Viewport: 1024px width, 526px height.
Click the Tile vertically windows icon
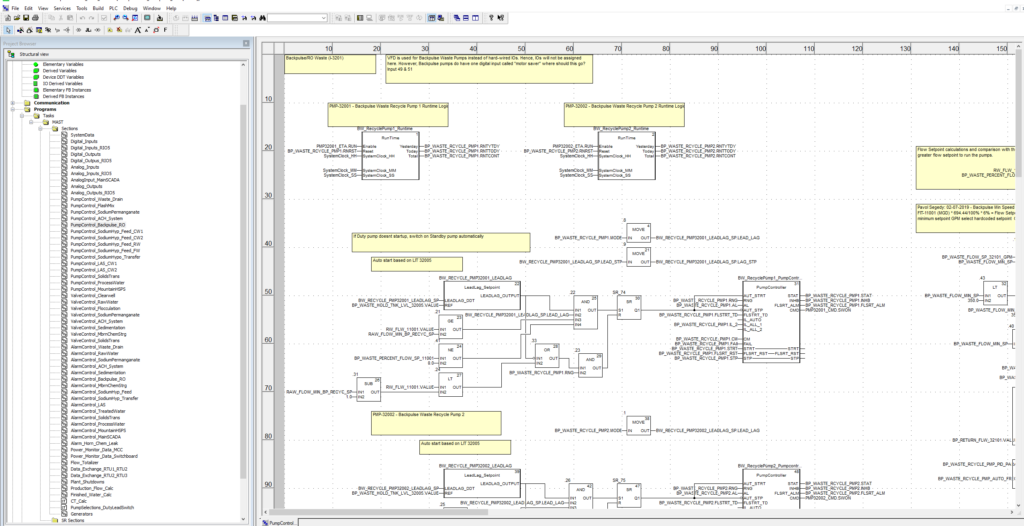[475, 18]
